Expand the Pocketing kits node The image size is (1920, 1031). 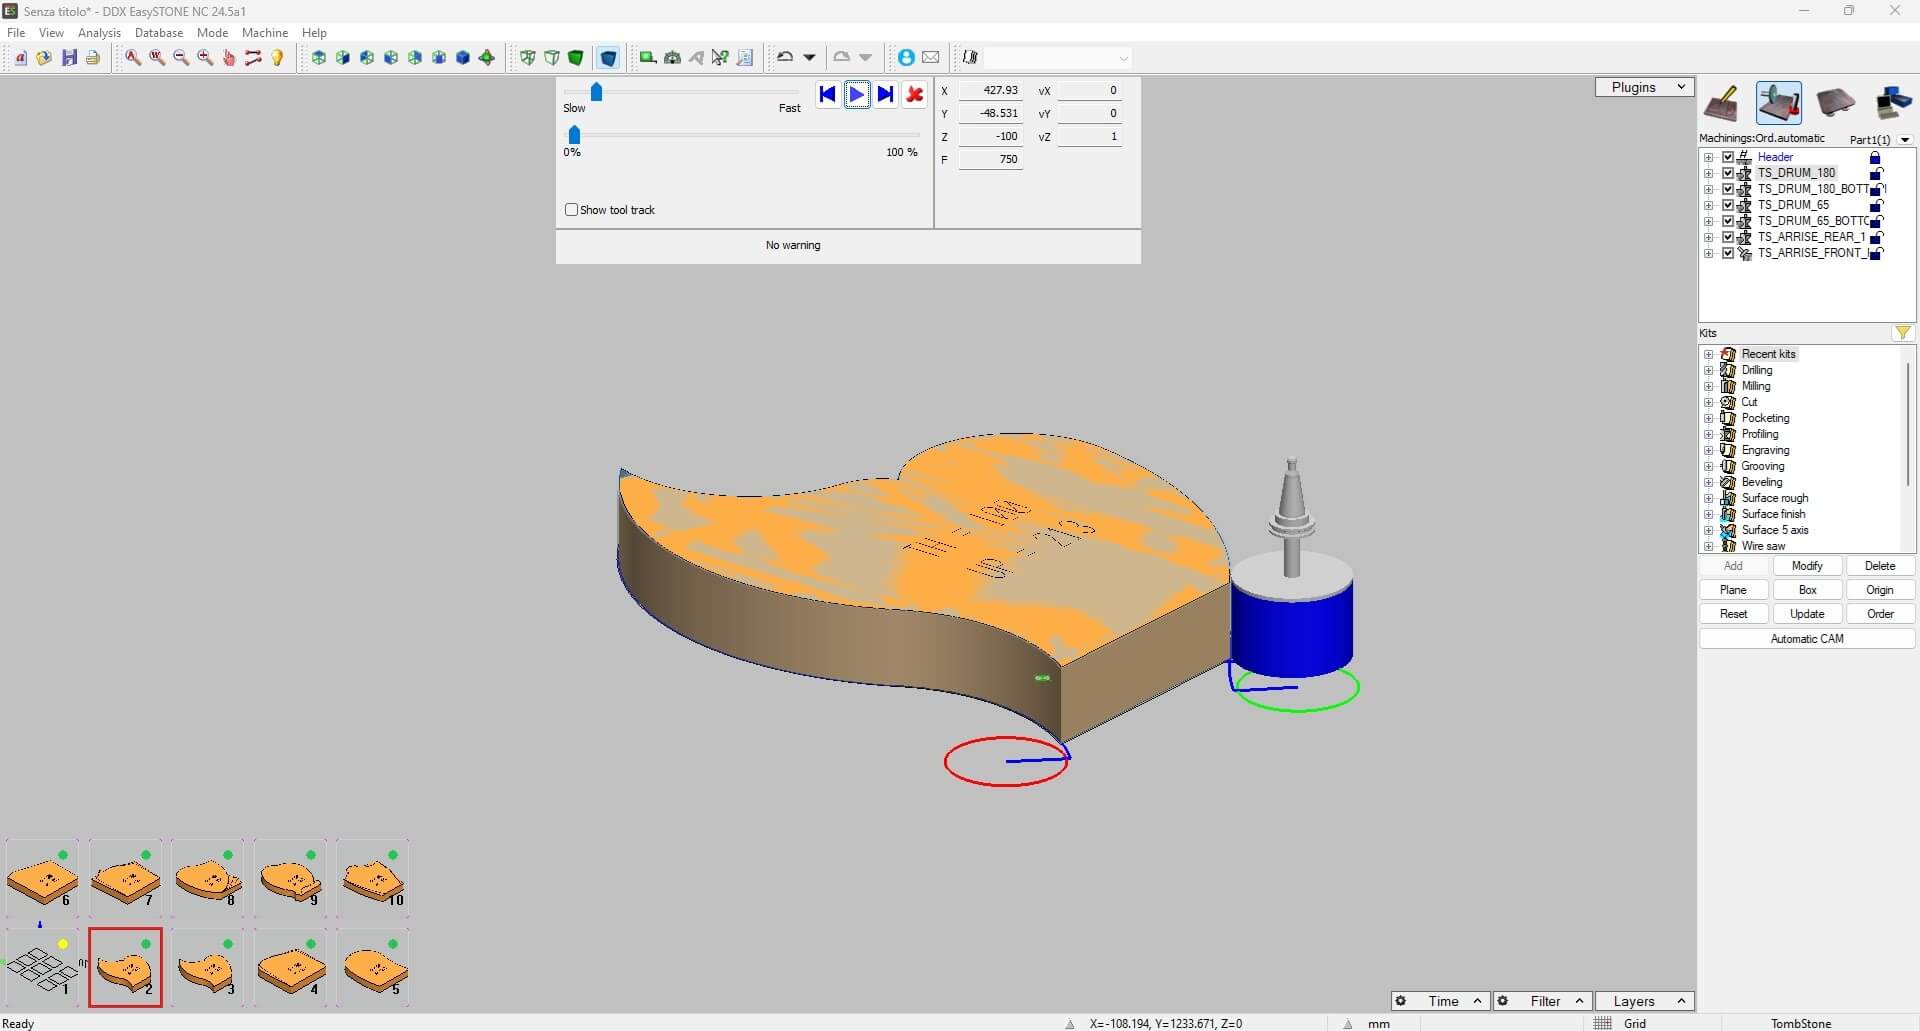(1708, 419)
